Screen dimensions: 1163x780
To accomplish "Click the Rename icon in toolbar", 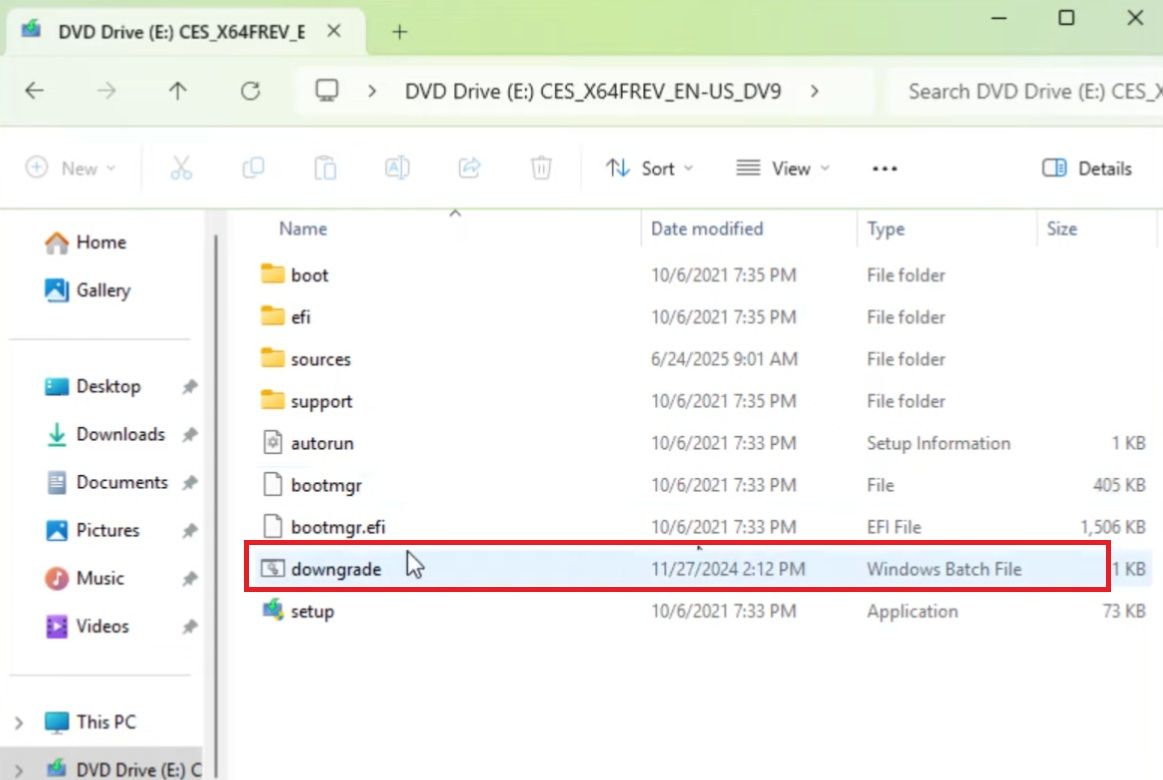I will tap(397, 168).
